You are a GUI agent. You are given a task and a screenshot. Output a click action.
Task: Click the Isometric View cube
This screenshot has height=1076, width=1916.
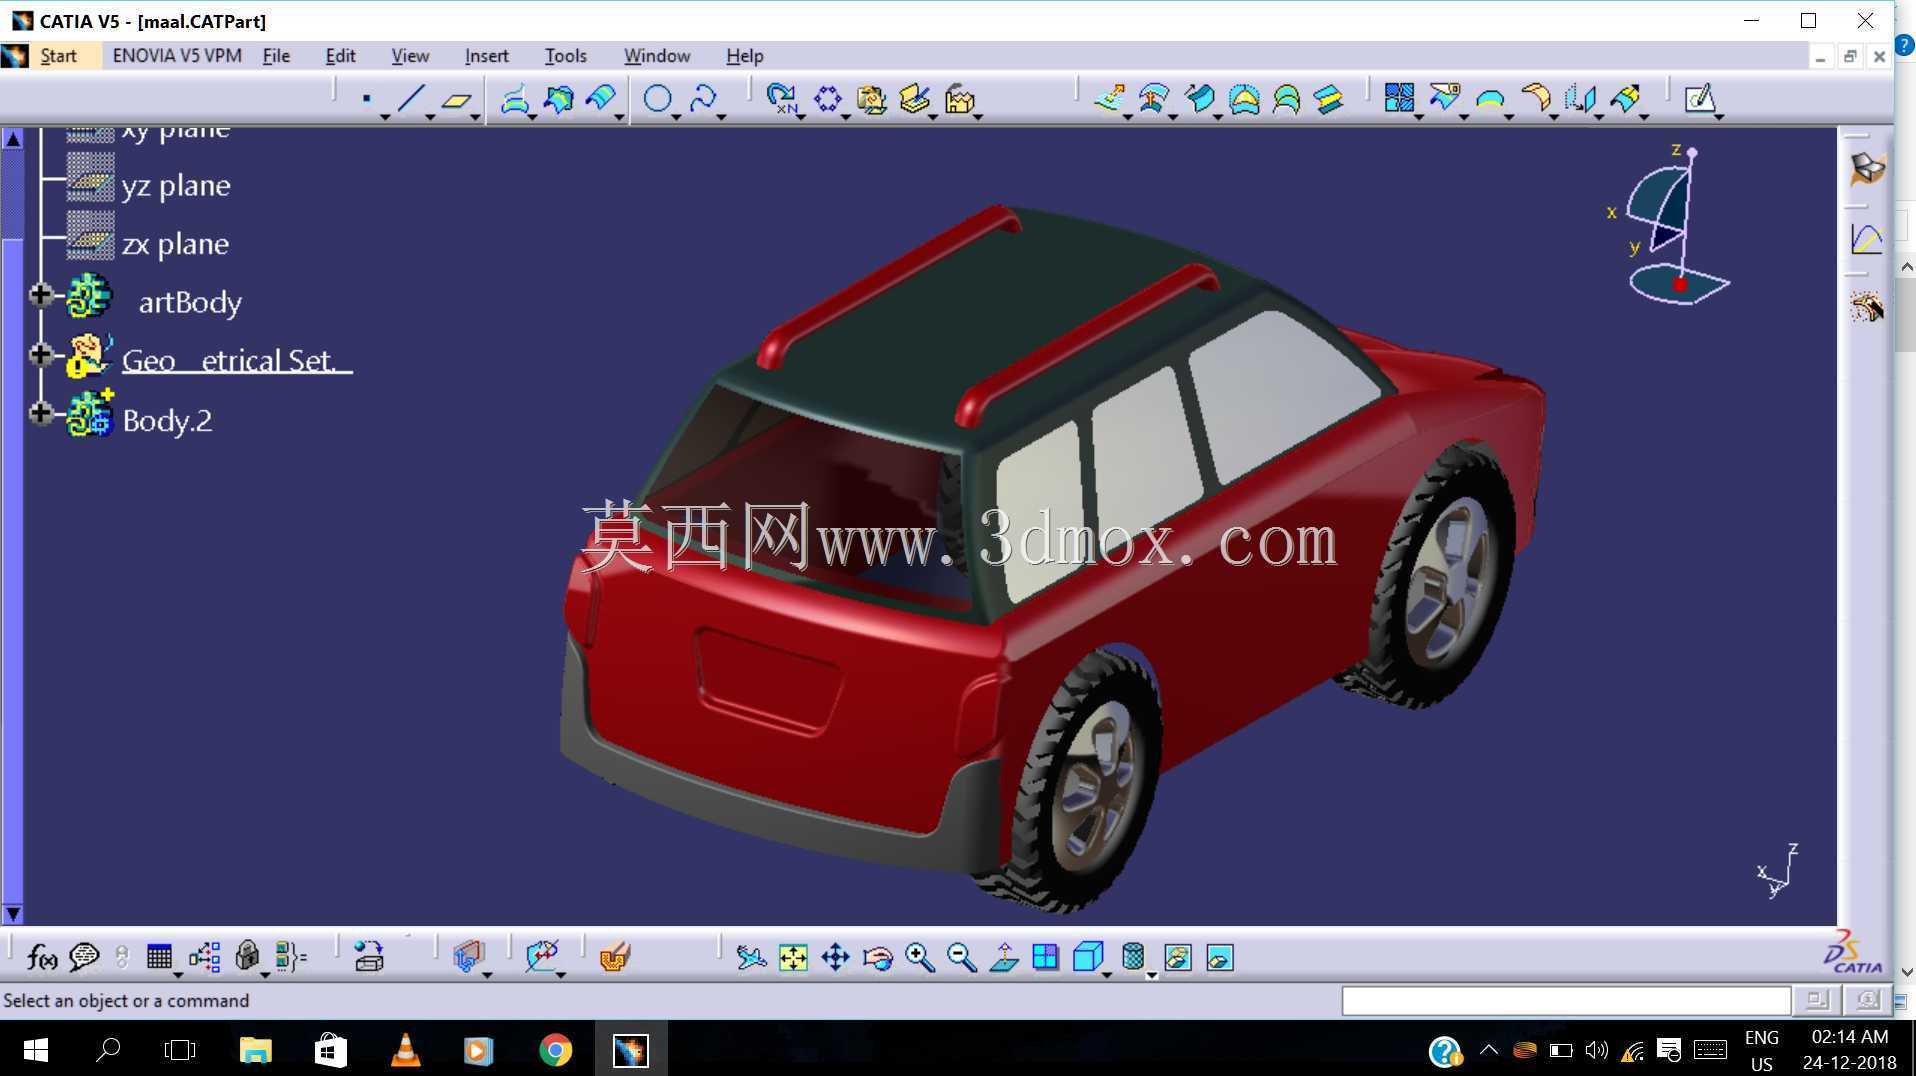pyautogui.click(x=1087, y=957)
